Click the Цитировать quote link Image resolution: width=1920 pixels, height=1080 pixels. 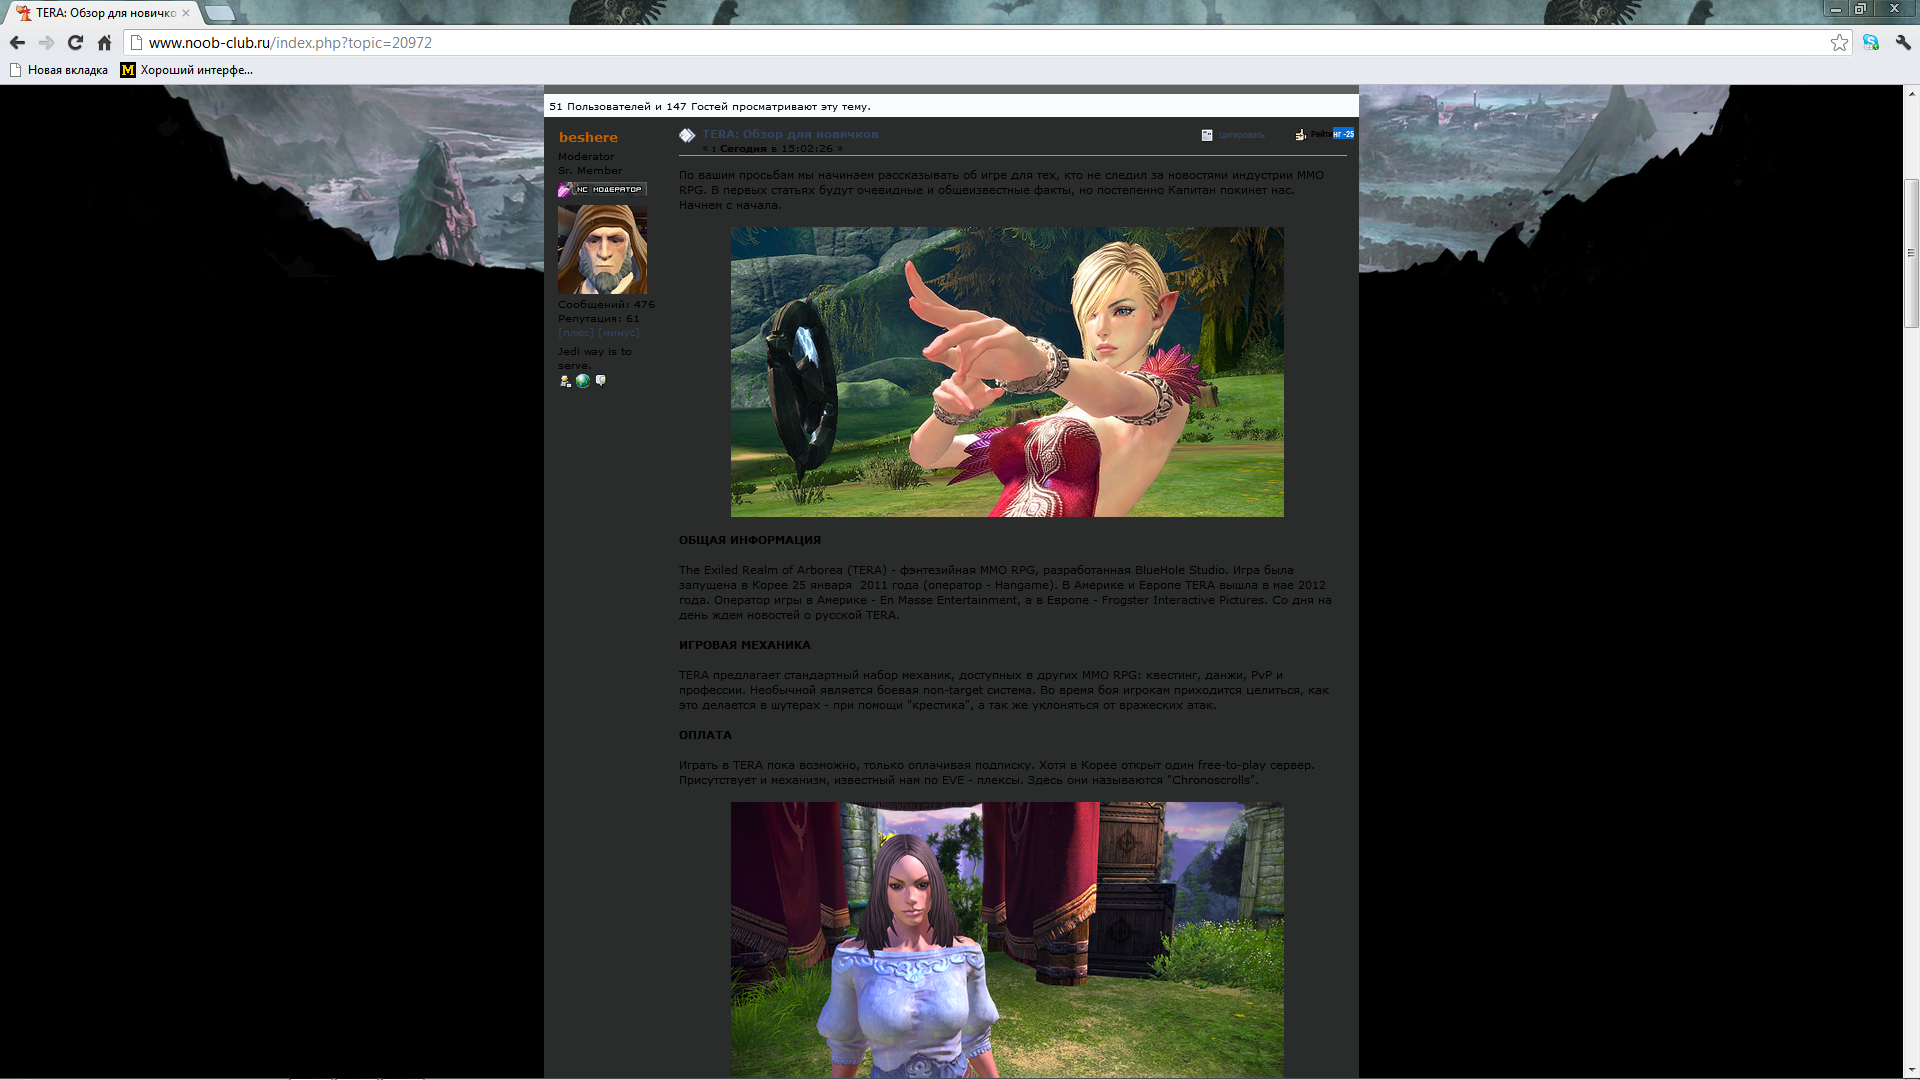point(1241,135)
